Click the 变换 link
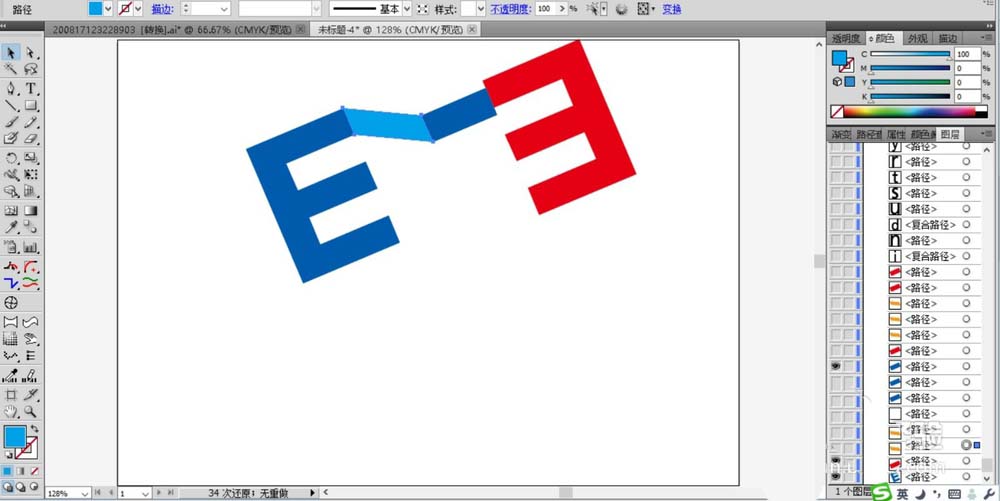Screen dimensions: 1000x501 coord(672,10)
